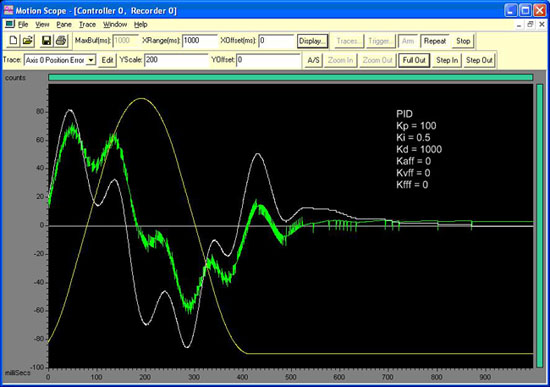Open the View menu
The image size is (550, 387).
pos(42,25)
